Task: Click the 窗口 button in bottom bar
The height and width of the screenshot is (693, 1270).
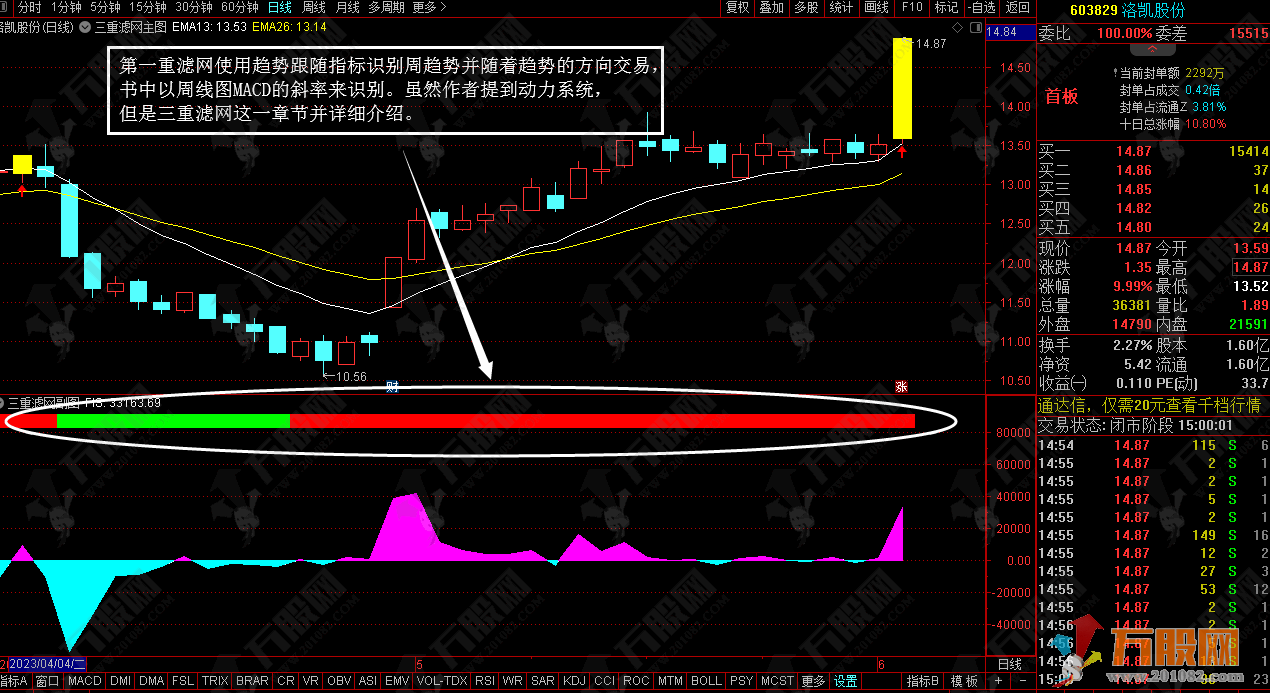Action: [x=47, y=681]
